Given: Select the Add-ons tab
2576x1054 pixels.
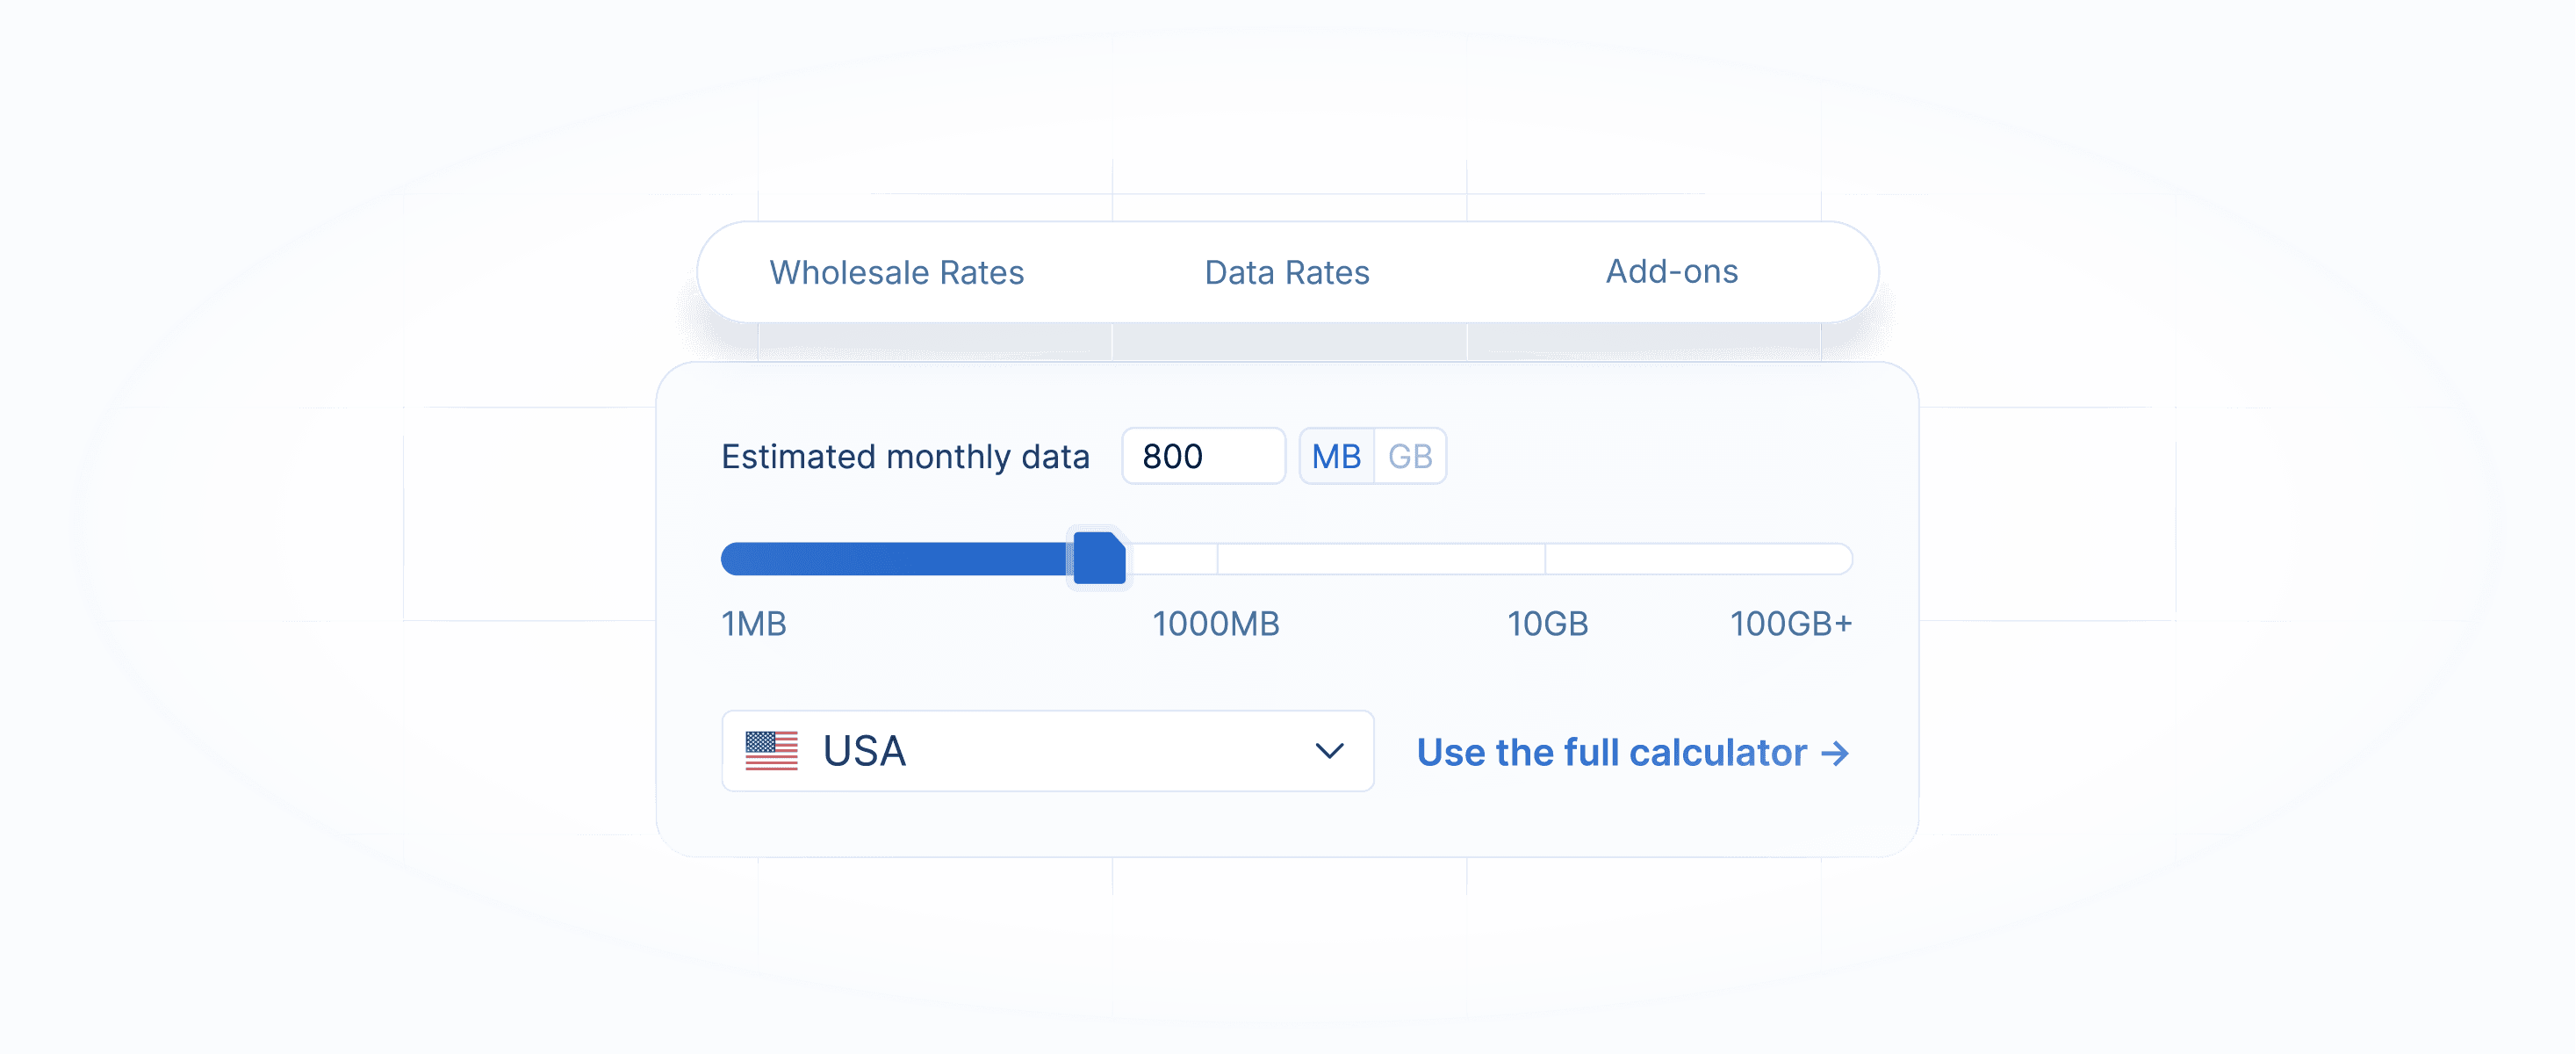Looking at the screenshot, I should click(1671, 271).
